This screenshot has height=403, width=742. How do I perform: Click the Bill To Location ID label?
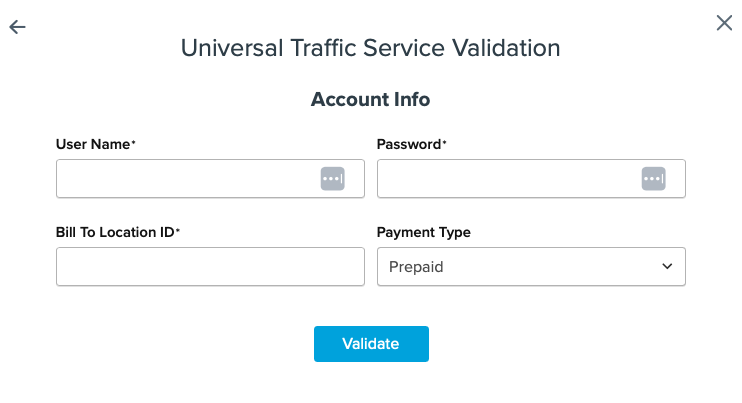click(x=115, y=232)
